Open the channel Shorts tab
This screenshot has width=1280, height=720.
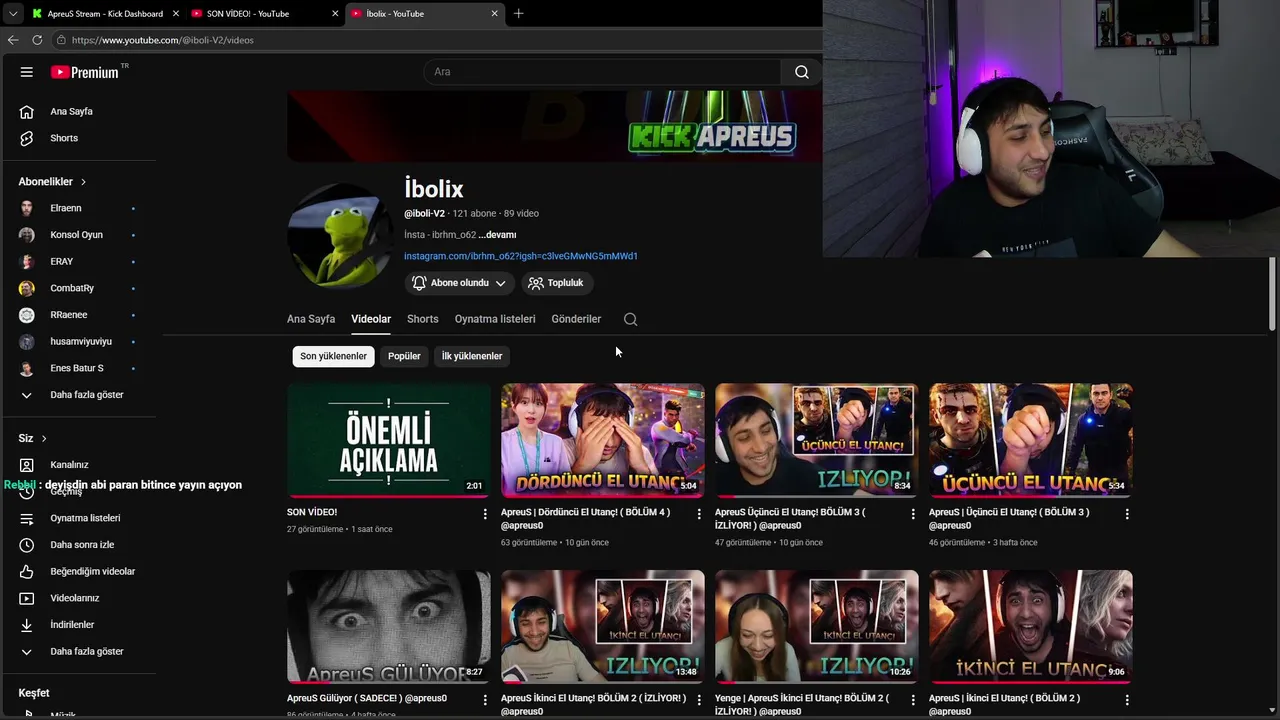422,319
